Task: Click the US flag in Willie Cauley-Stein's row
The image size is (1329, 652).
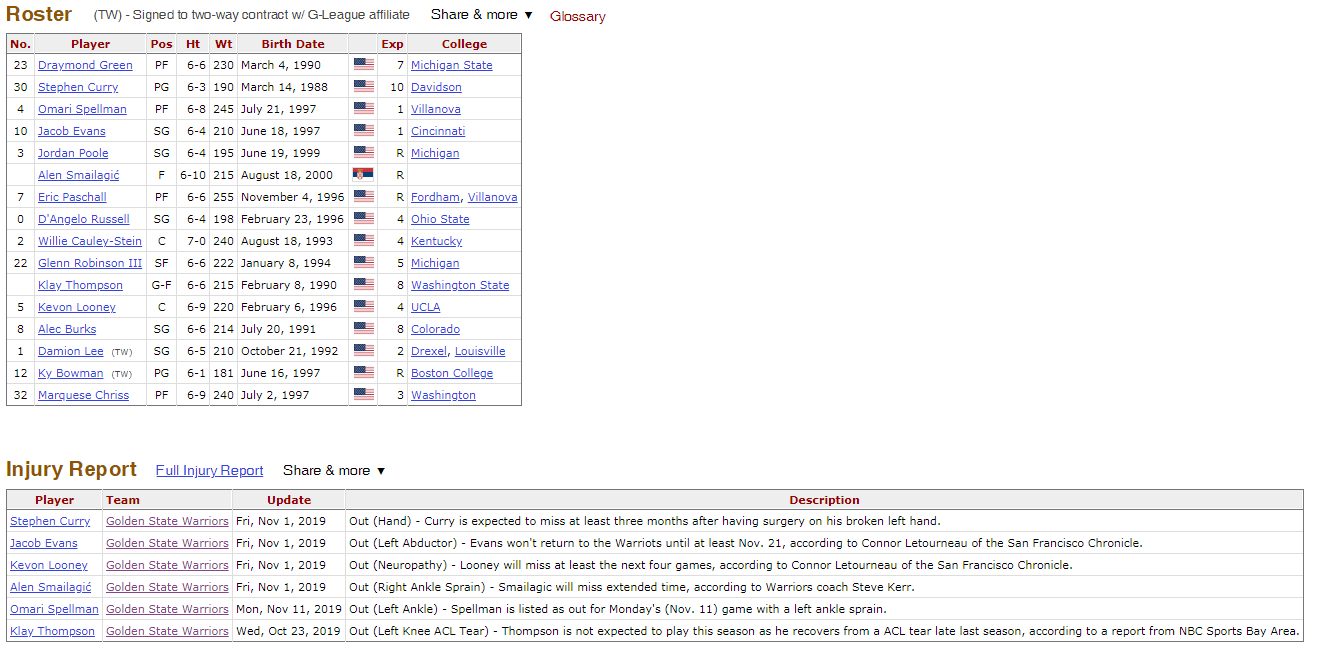Action: 363,241
